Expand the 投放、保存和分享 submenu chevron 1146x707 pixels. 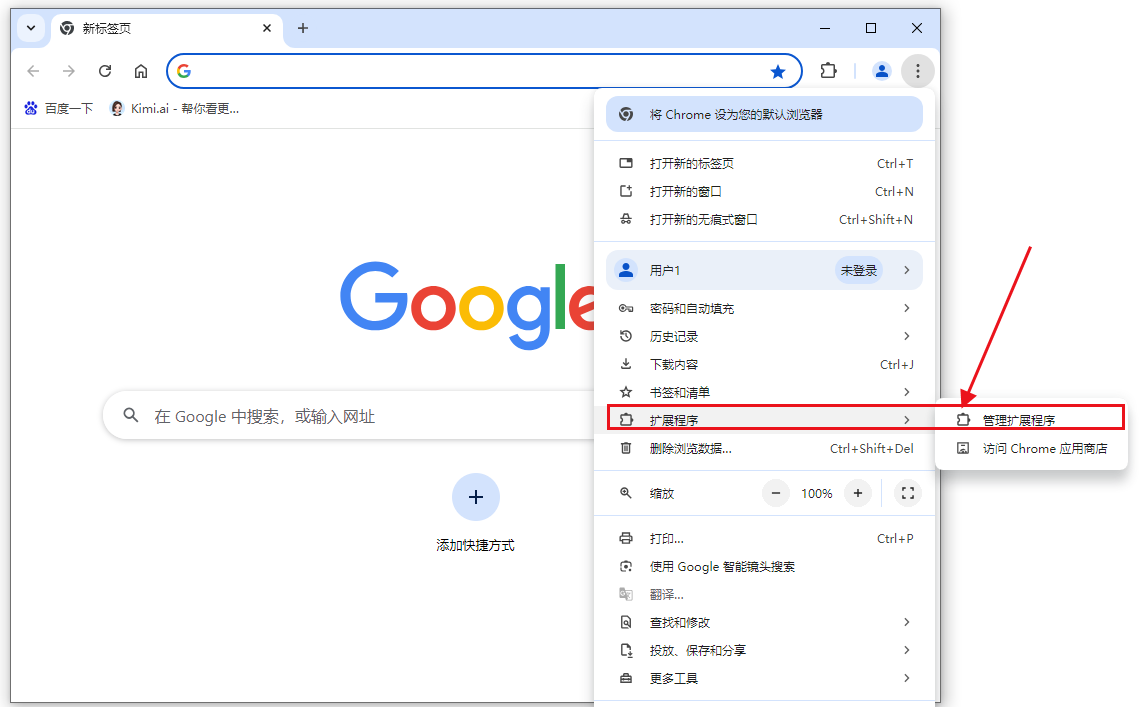tap(906, 650)
